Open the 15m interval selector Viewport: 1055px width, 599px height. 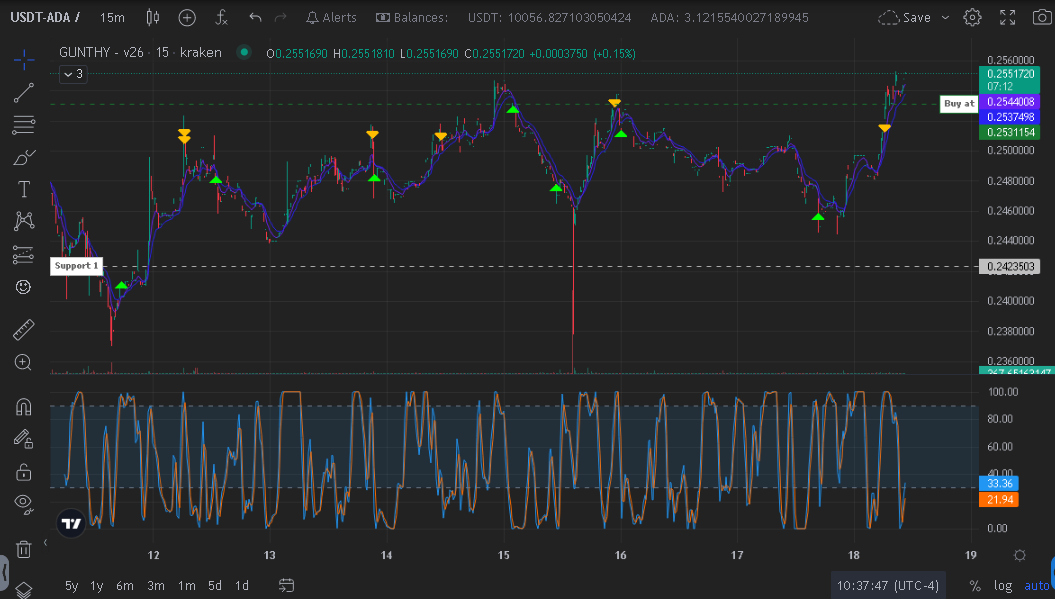click(x=113, y=17)
